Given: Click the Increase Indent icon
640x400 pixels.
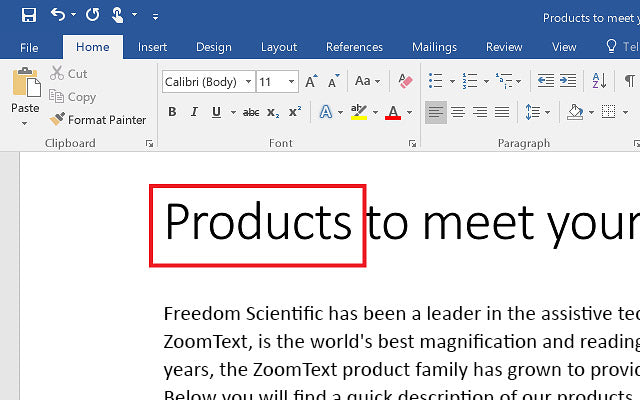Looking at the screenshot, I should click(x=570, y=81).
